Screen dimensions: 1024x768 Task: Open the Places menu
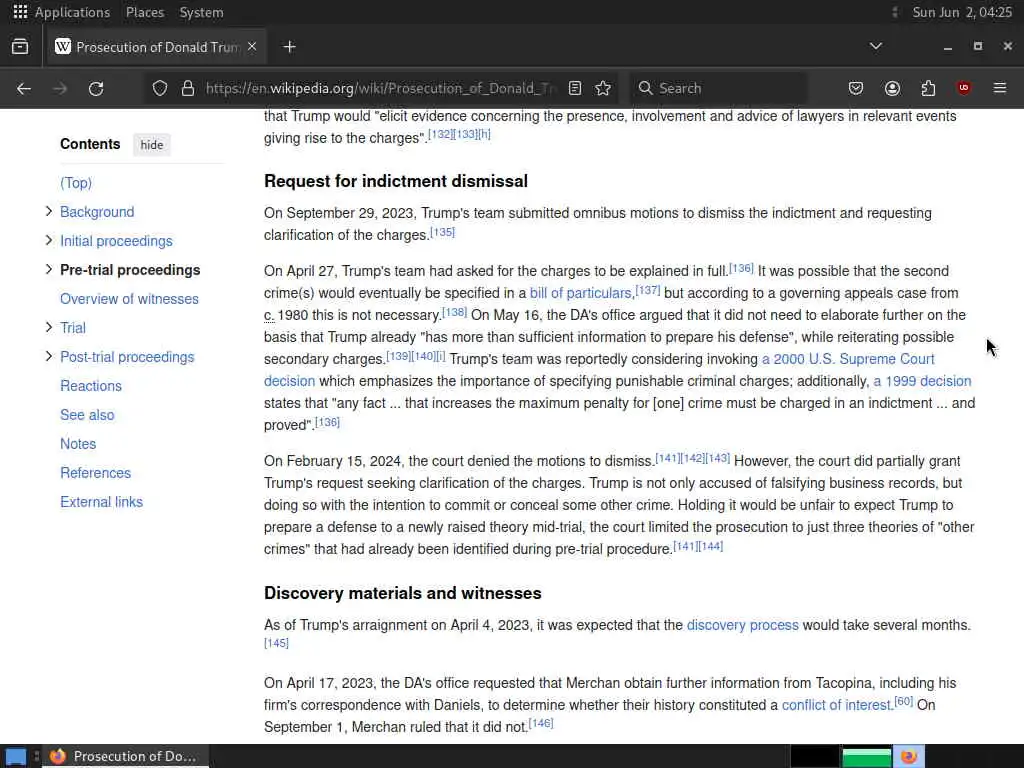click(x=145, y=12)
